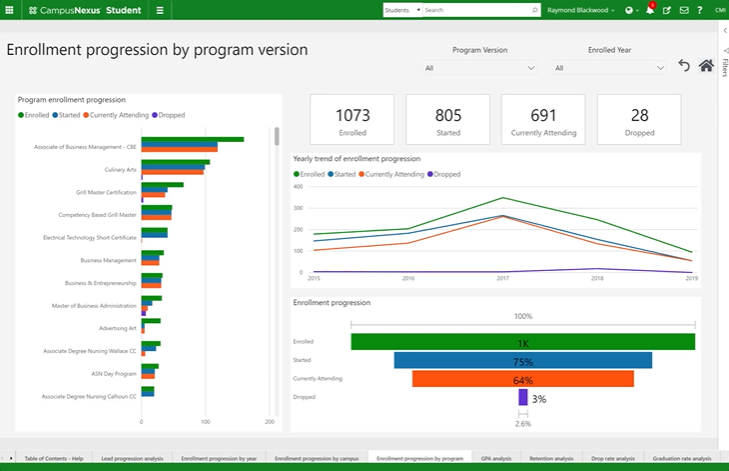
Task: Open the globe language menu
Action: 629,10
